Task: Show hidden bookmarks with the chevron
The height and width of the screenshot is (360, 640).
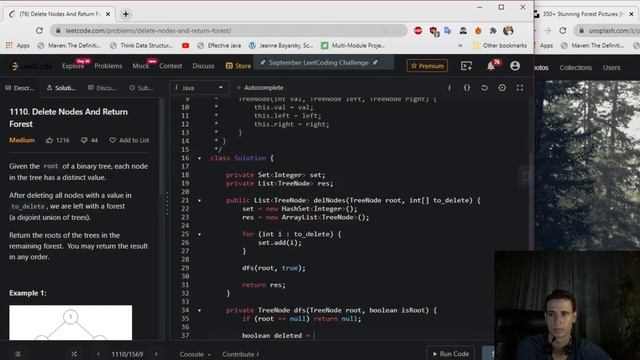Action: click(x=460, y=45)
